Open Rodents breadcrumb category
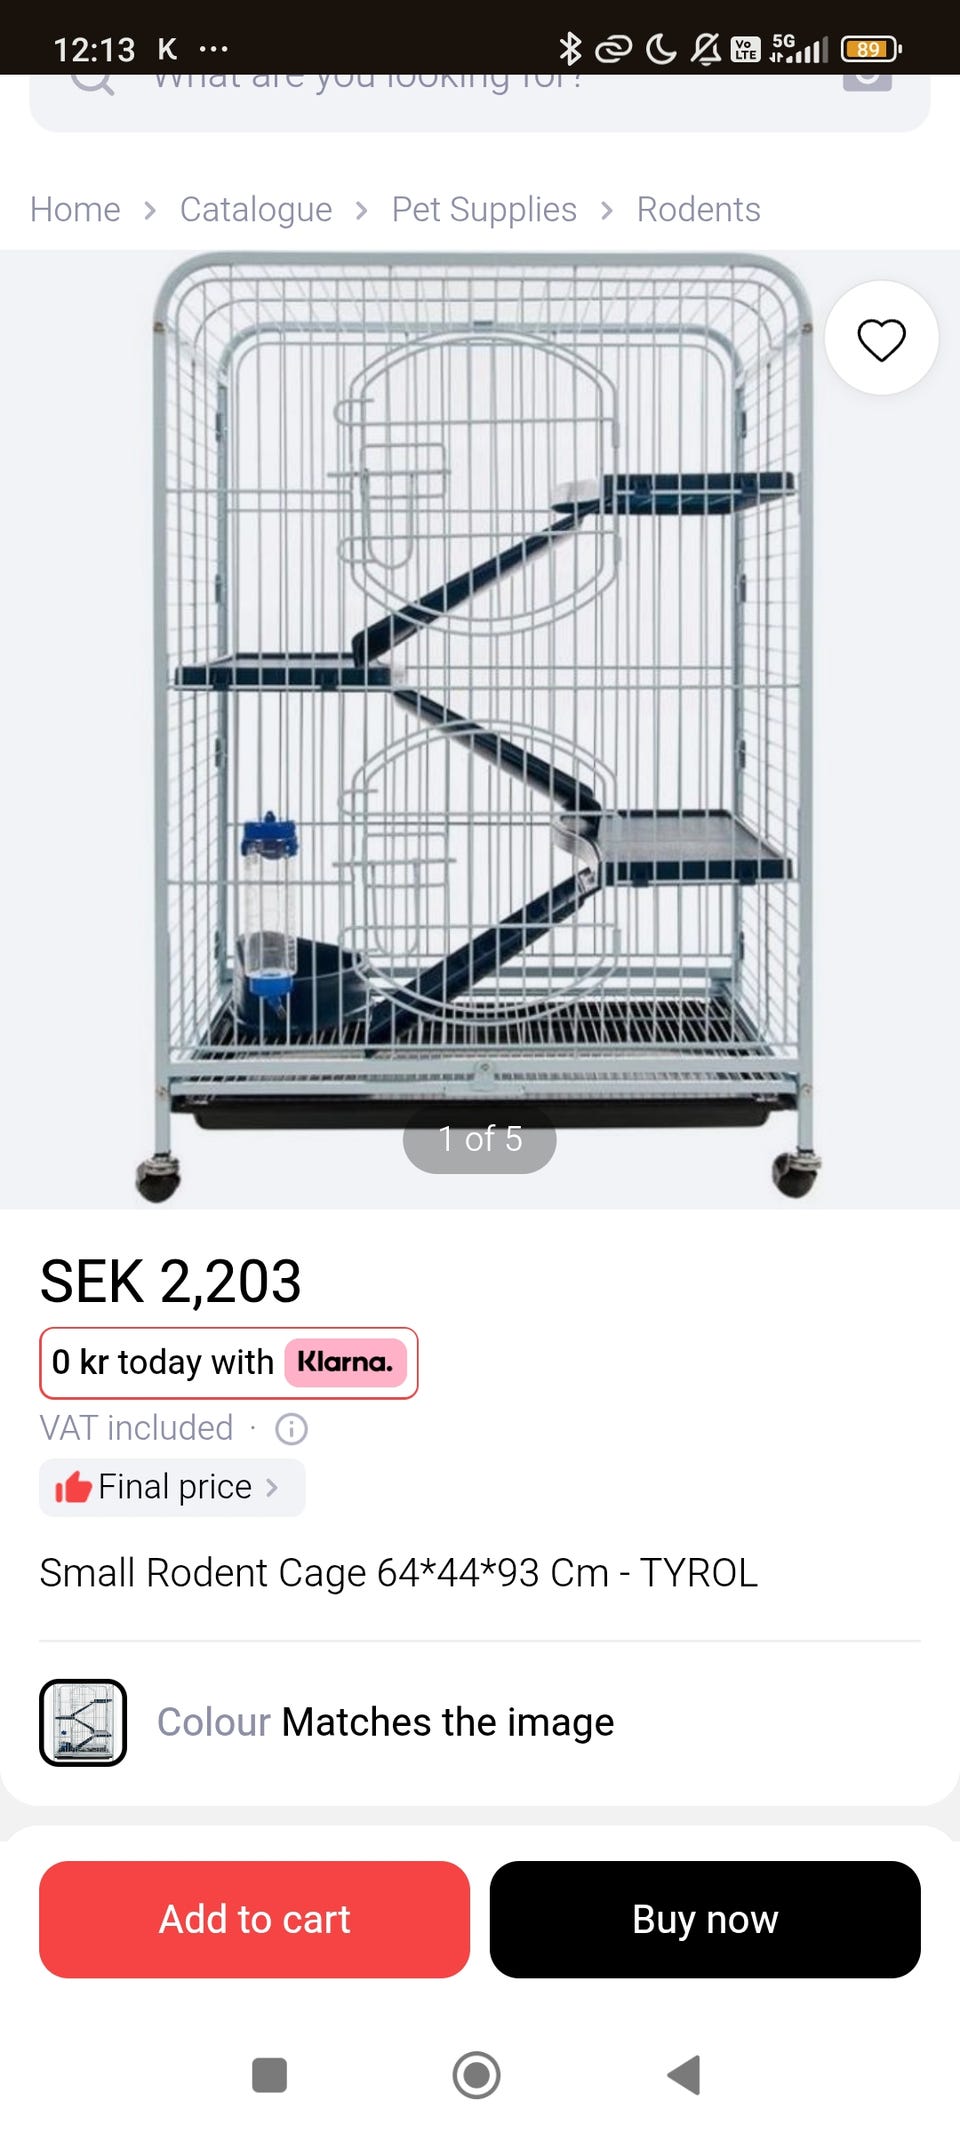 pos(698,210)
